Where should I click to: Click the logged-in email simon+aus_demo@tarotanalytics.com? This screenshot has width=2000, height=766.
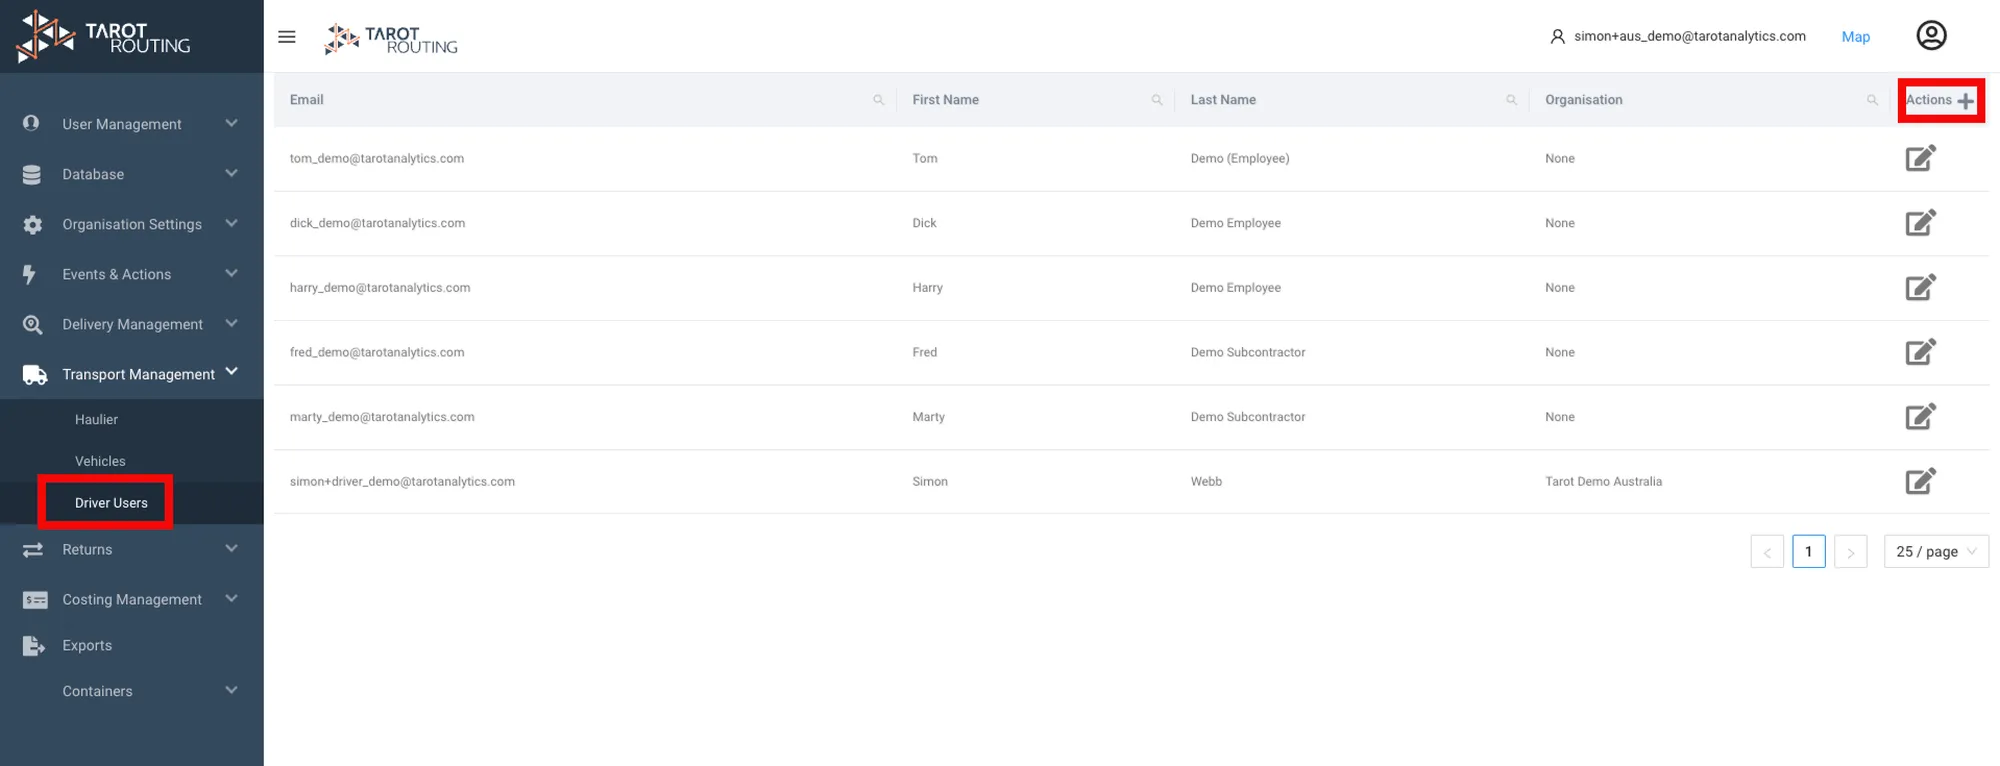click(x=1689, y=36)
